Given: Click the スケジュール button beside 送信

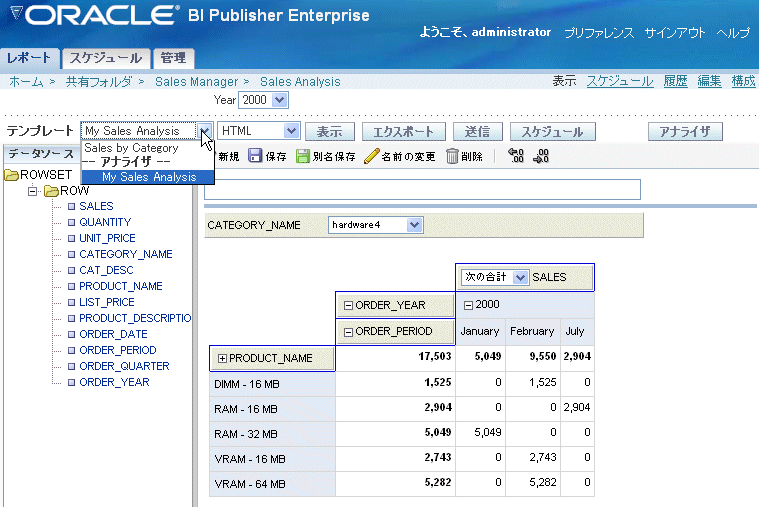Looking at the screenshot, I should pyautogui.click(x=552, y=132).
